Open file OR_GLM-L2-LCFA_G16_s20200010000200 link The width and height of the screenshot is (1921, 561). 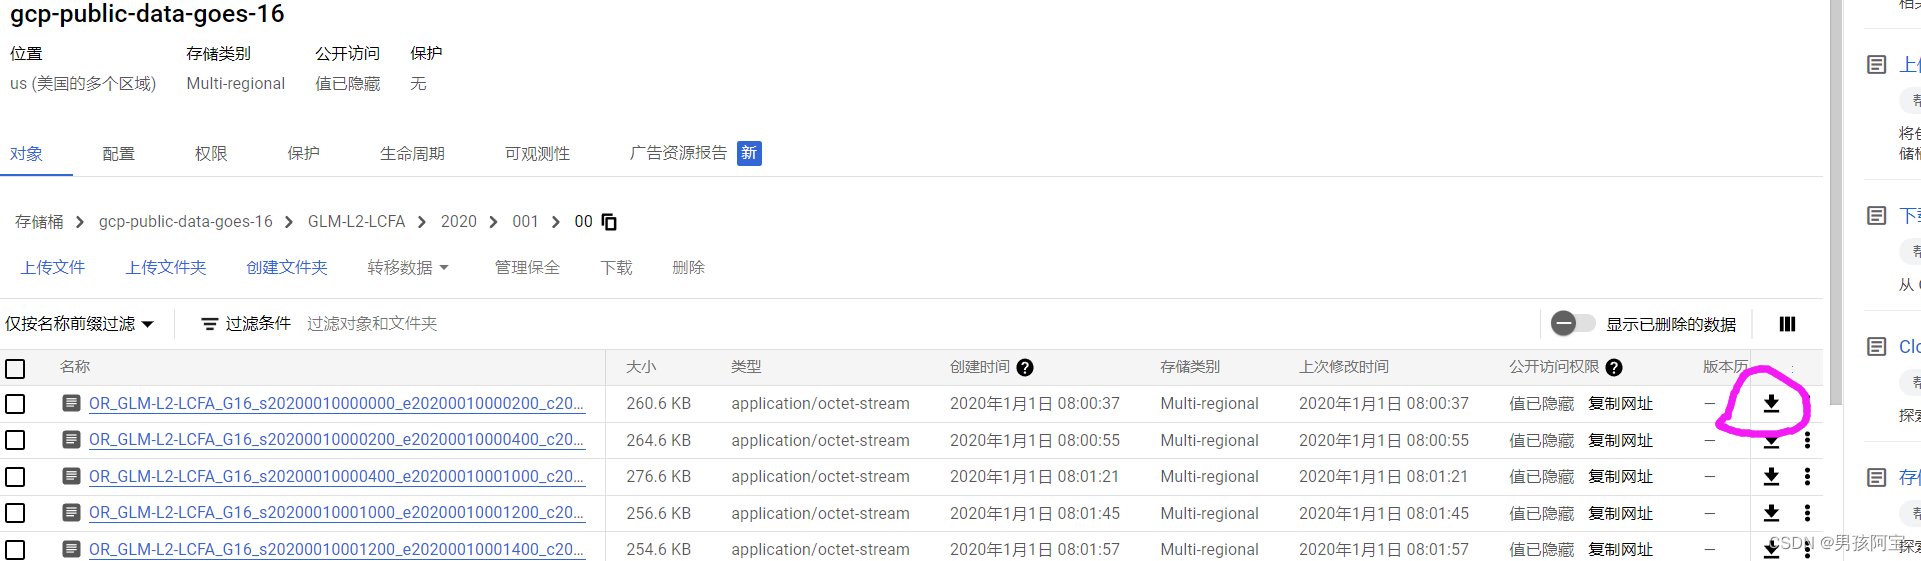point(337,440)
